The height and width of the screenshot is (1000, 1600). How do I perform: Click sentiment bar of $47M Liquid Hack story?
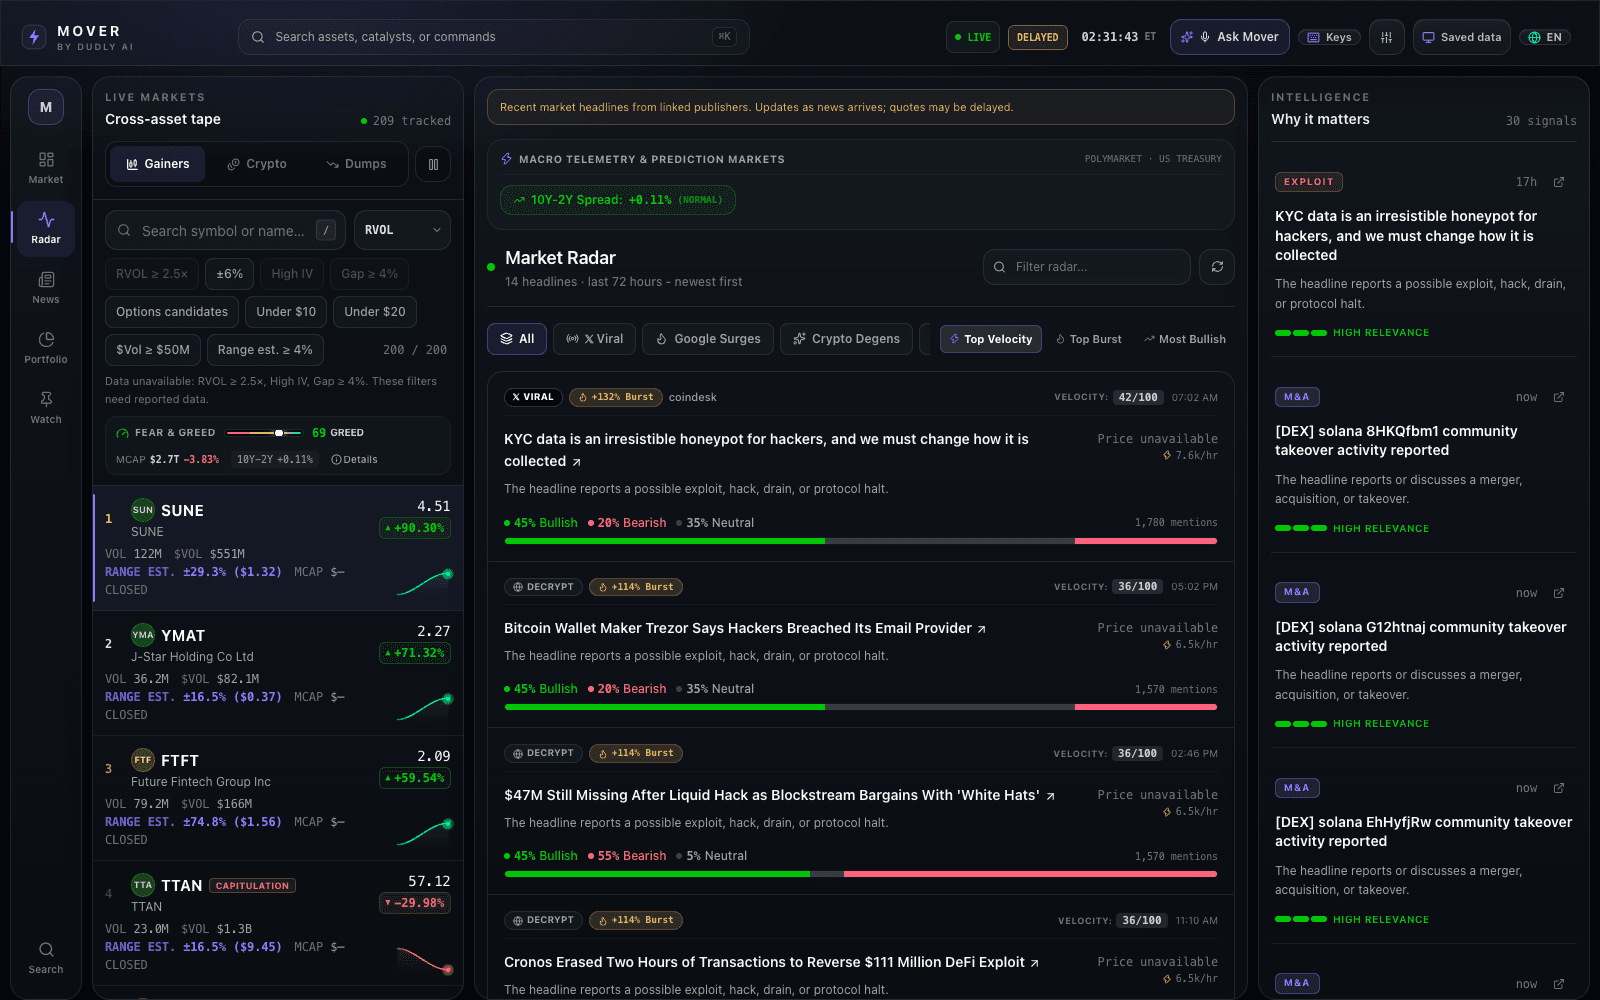click(x=861, y=874)
